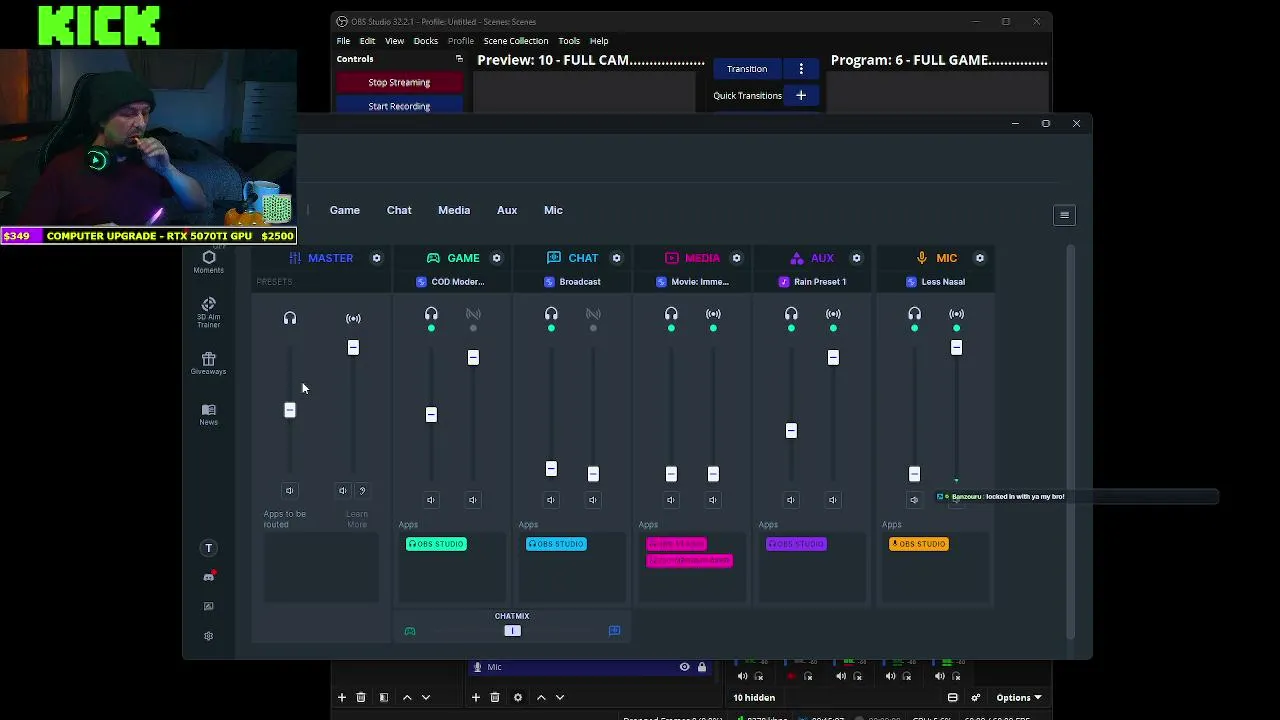1280x720 pixels.
Task: Click the OBS STUDIO app chip under Mic
Action: click(919, 544)
